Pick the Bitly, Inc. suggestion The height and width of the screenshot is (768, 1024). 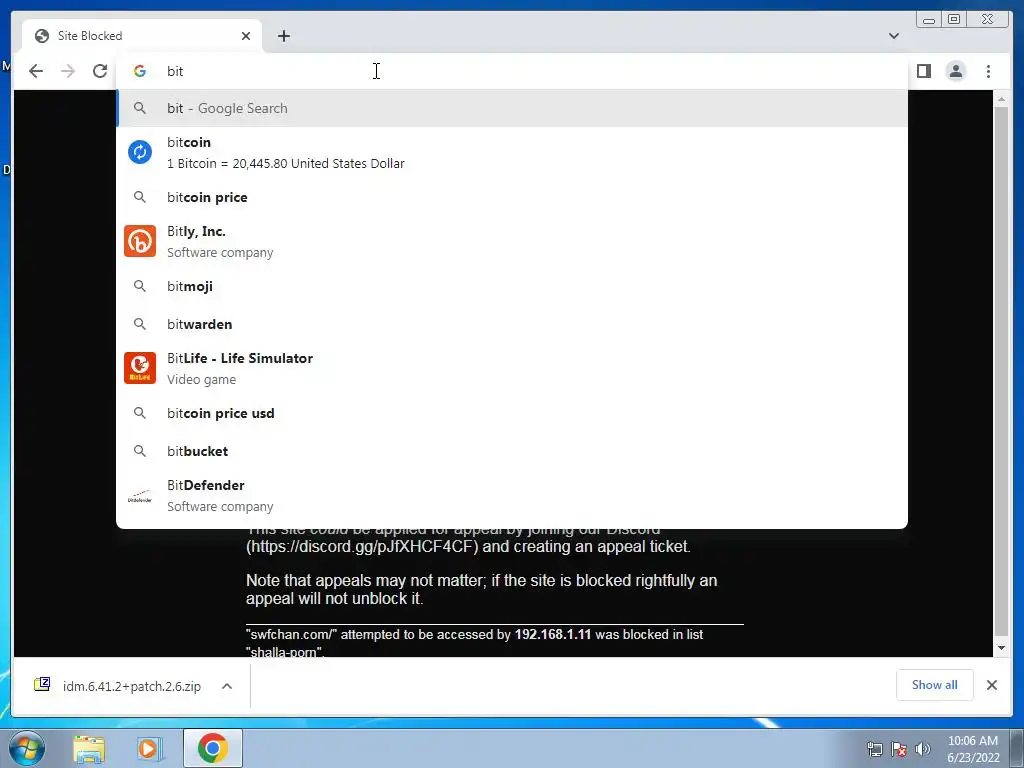(x=511, y=242)
